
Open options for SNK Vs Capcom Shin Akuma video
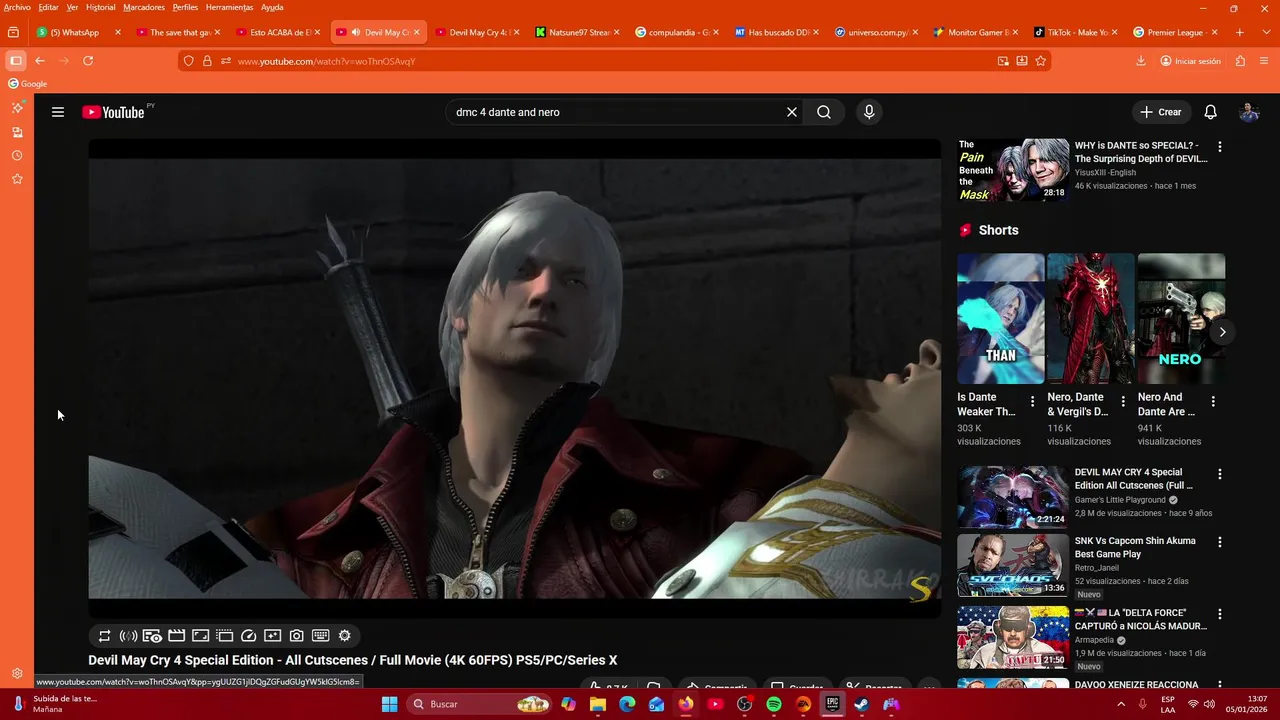point(1219,542)
